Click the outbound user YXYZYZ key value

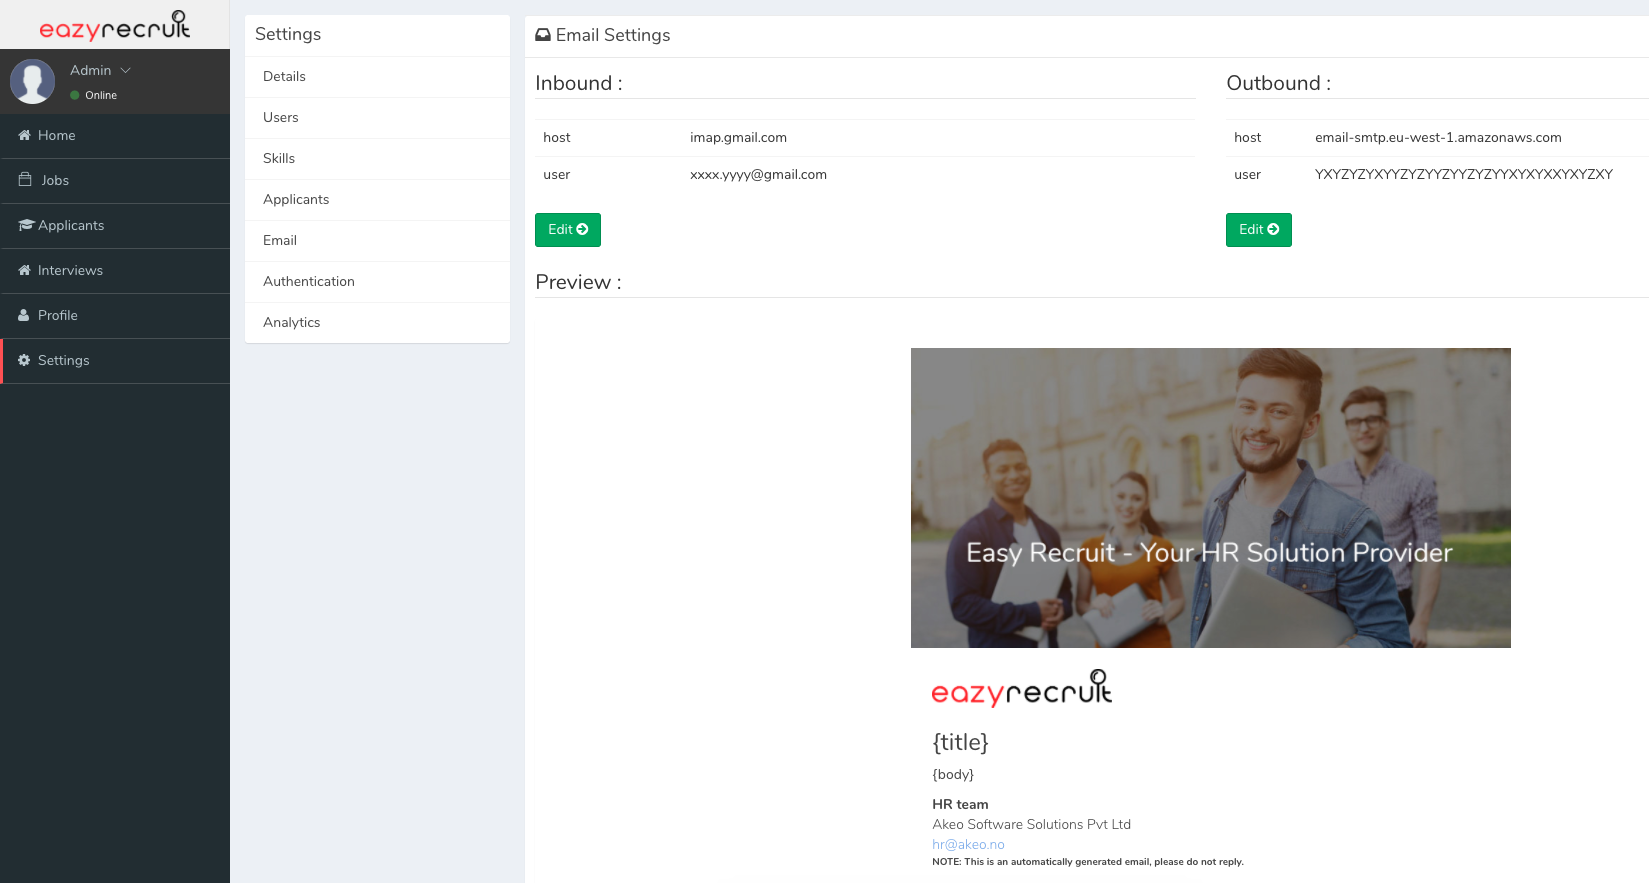pos(1464,175)
